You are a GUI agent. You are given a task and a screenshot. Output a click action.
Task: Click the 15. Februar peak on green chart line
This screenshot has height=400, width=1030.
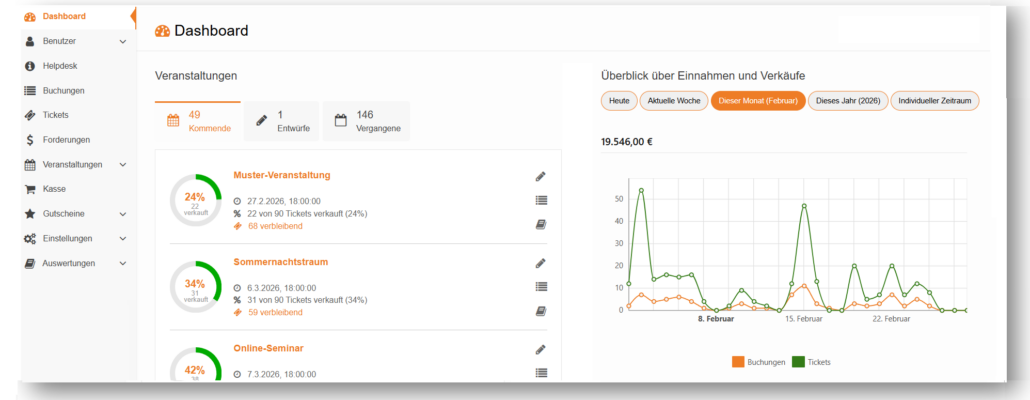(x=804, y=206)
